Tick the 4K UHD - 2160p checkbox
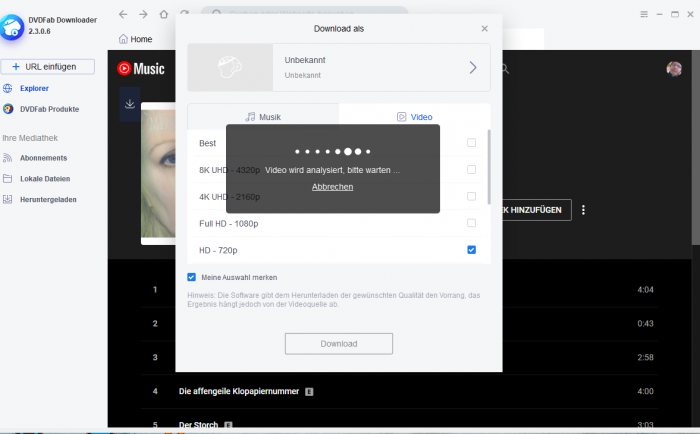Screen dimensions: 700x434 click(471, 196)
